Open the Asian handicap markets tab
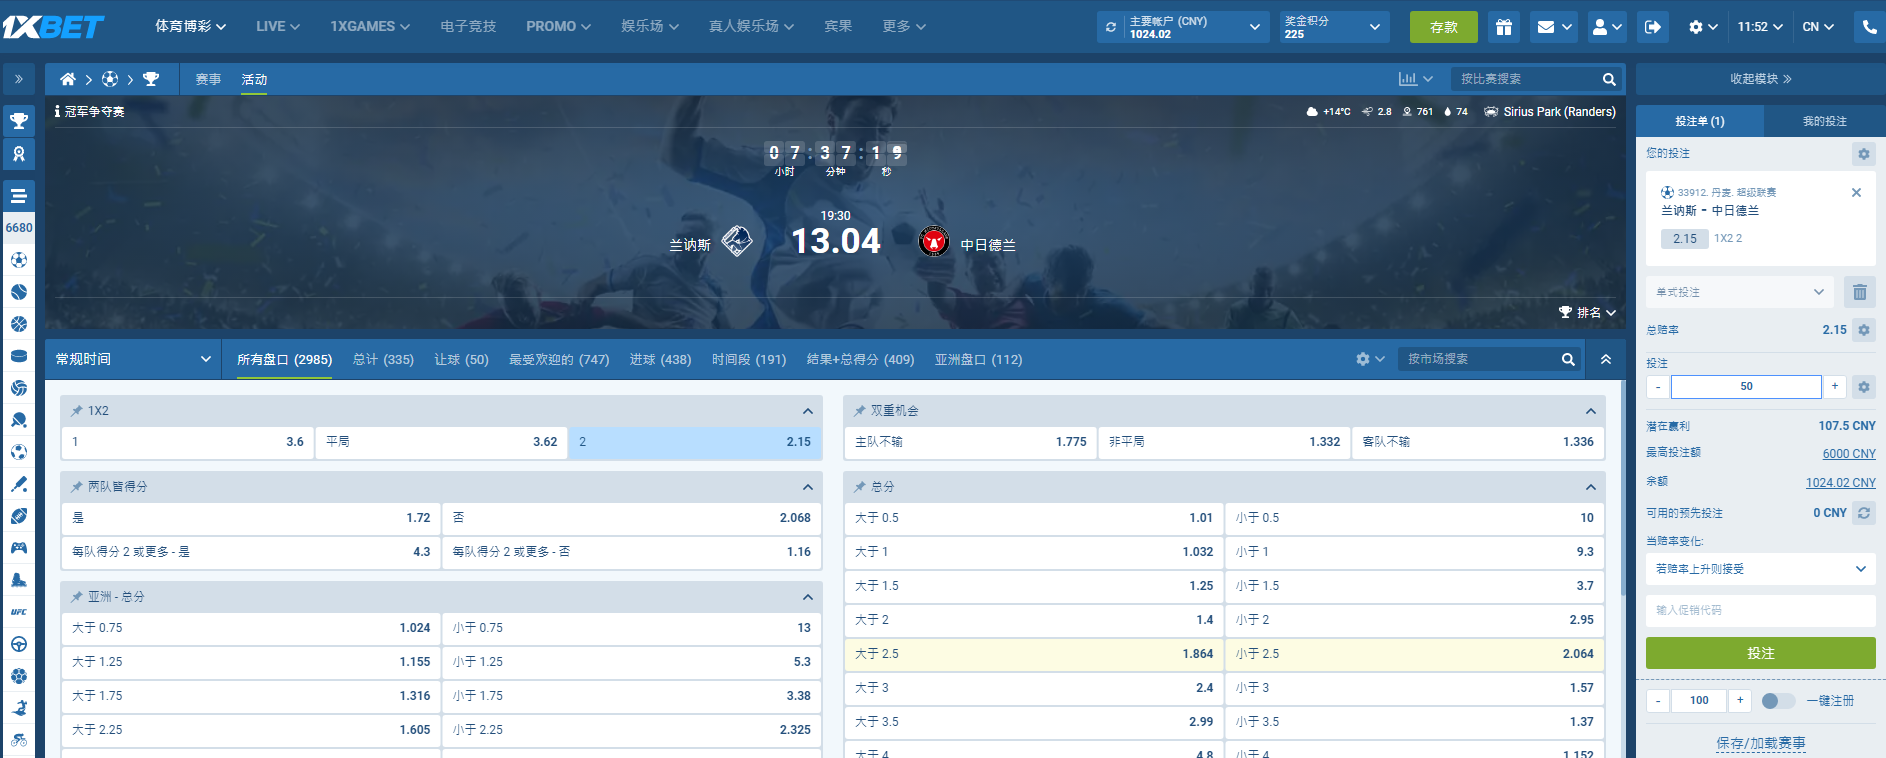This screenshot has width=1886, height=758. click(977, 360)
